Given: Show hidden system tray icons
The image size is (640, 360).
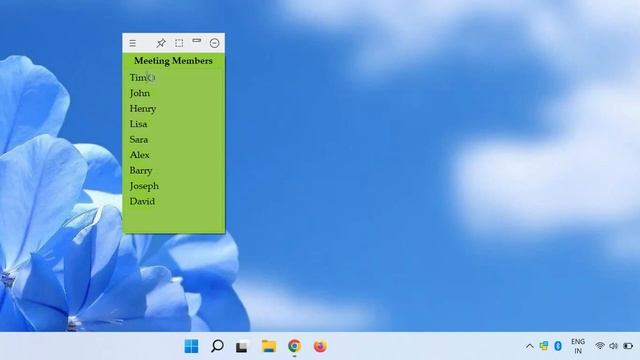Looking at the screenshot, I should pyautogui.click(x=529, y=347).
